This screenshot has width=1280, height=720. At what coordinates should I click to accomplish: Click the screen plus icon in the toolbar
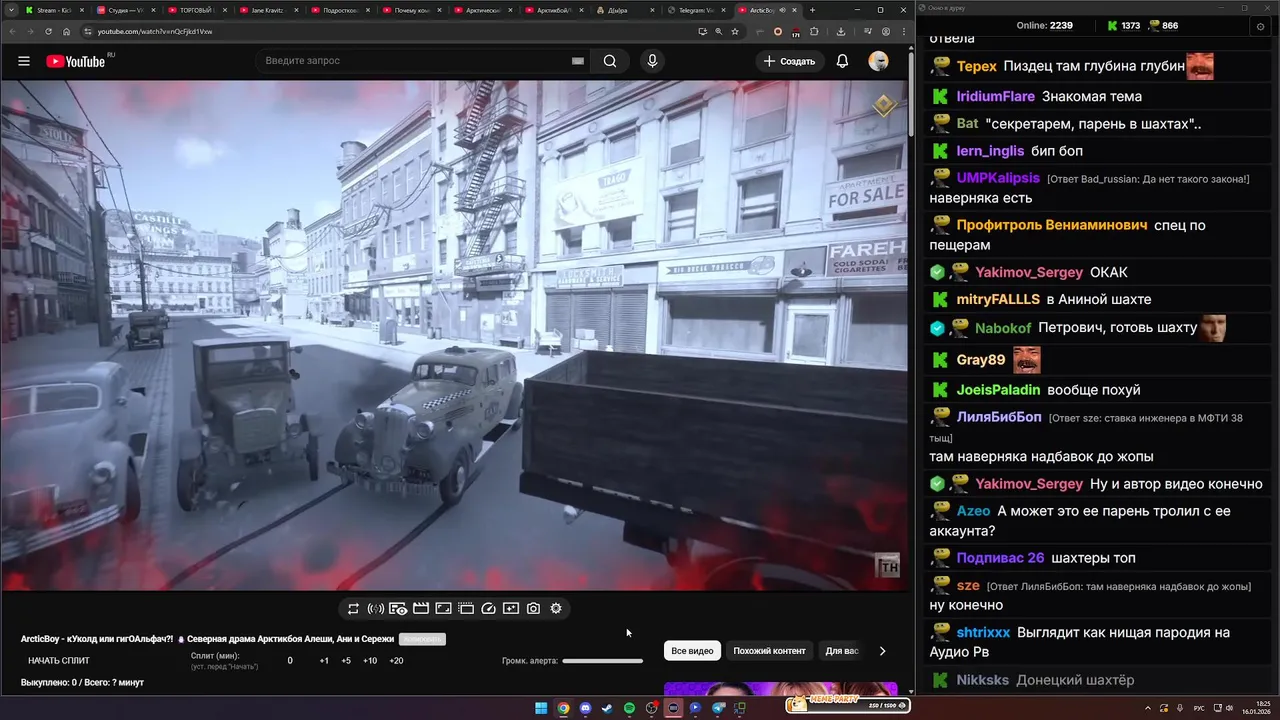pos(511,608)
